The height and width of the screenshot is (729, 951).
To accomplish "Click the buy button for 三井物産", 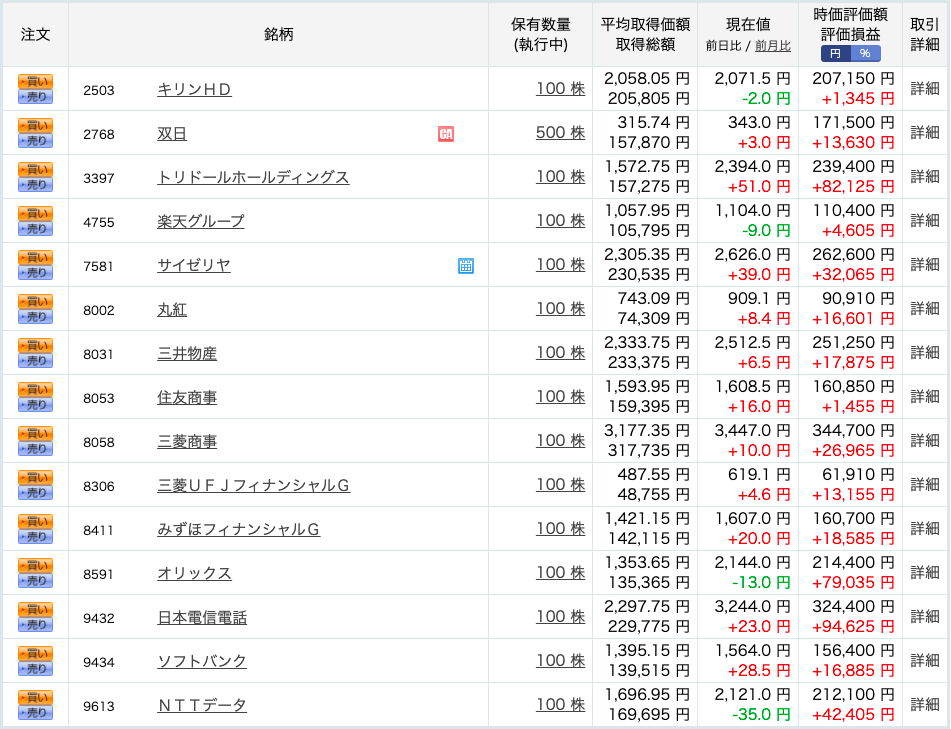I will [x=35, y=345].
